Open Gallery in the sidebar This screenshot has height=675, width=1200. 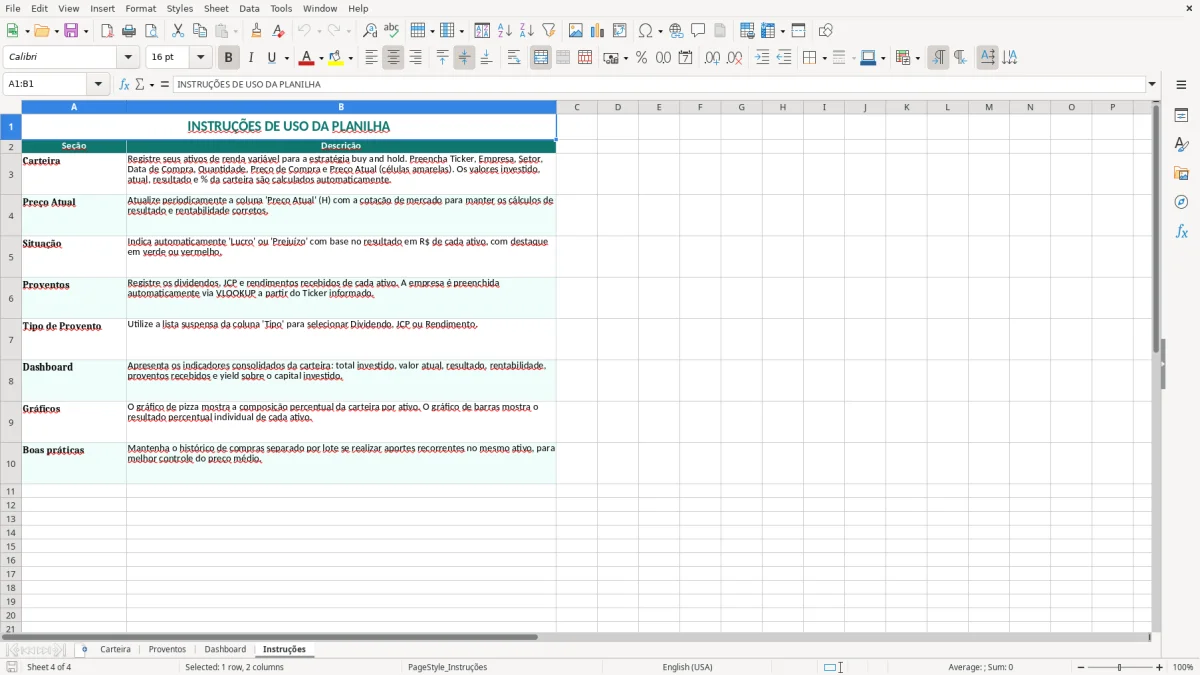(1181, 174)
